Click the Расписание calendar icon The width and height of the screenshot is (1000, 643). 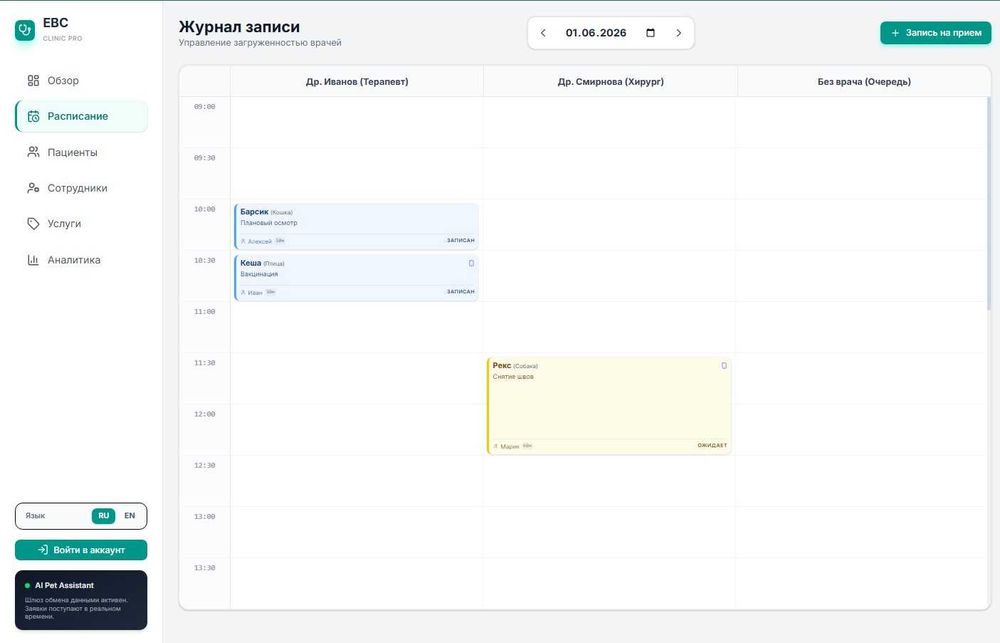click(x=33, y=117)
